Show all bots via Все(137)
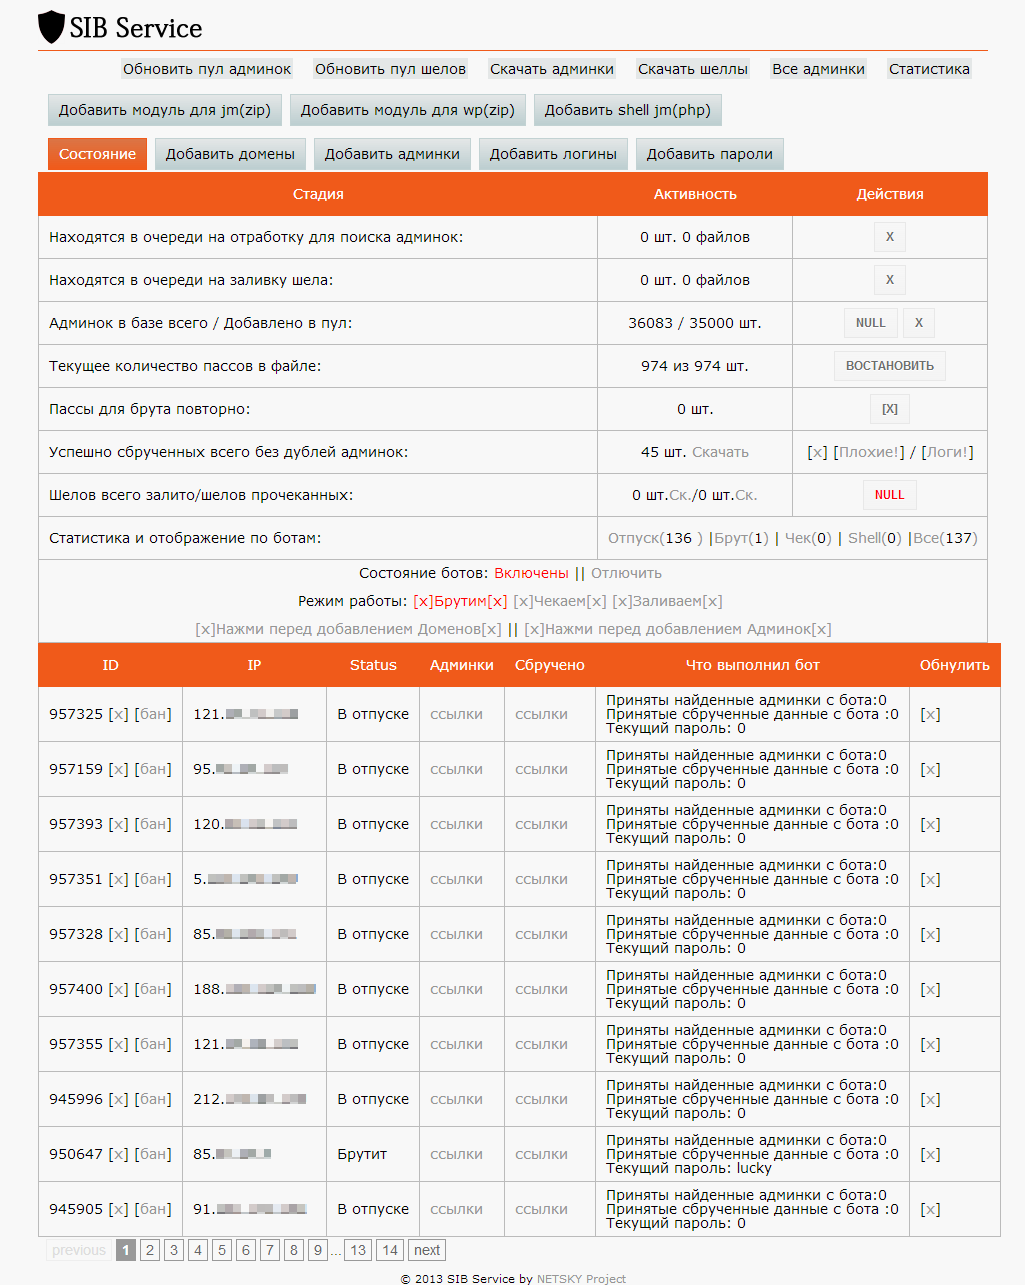1025x1285 pixels. [x=945, y=538]
